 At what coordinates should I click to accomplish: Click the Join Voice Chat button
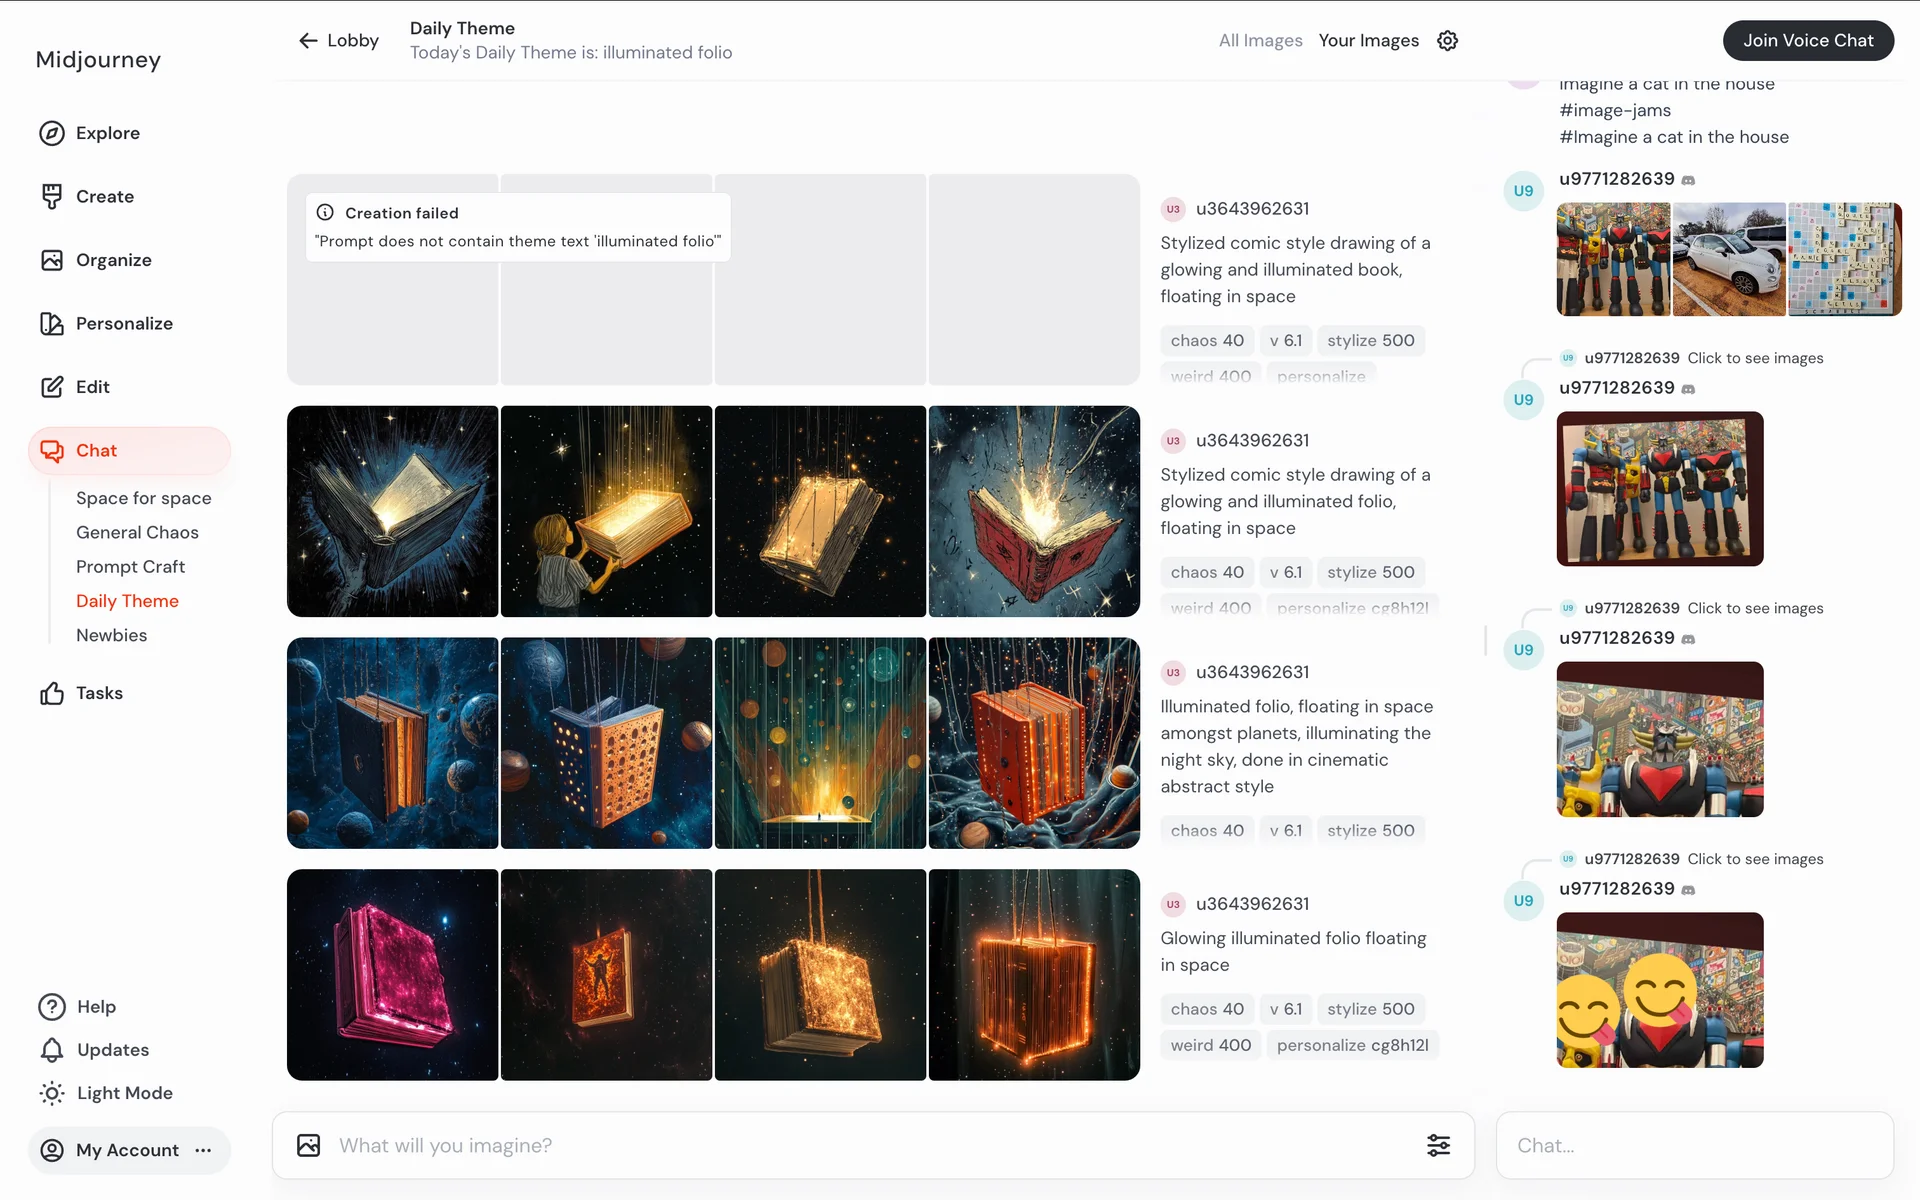point(1807,41)
